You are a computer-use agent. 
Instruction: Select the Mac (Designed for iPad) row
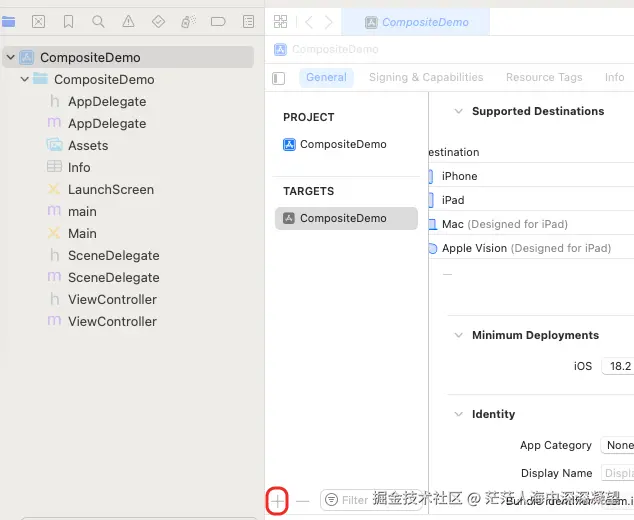pos(531,224)
